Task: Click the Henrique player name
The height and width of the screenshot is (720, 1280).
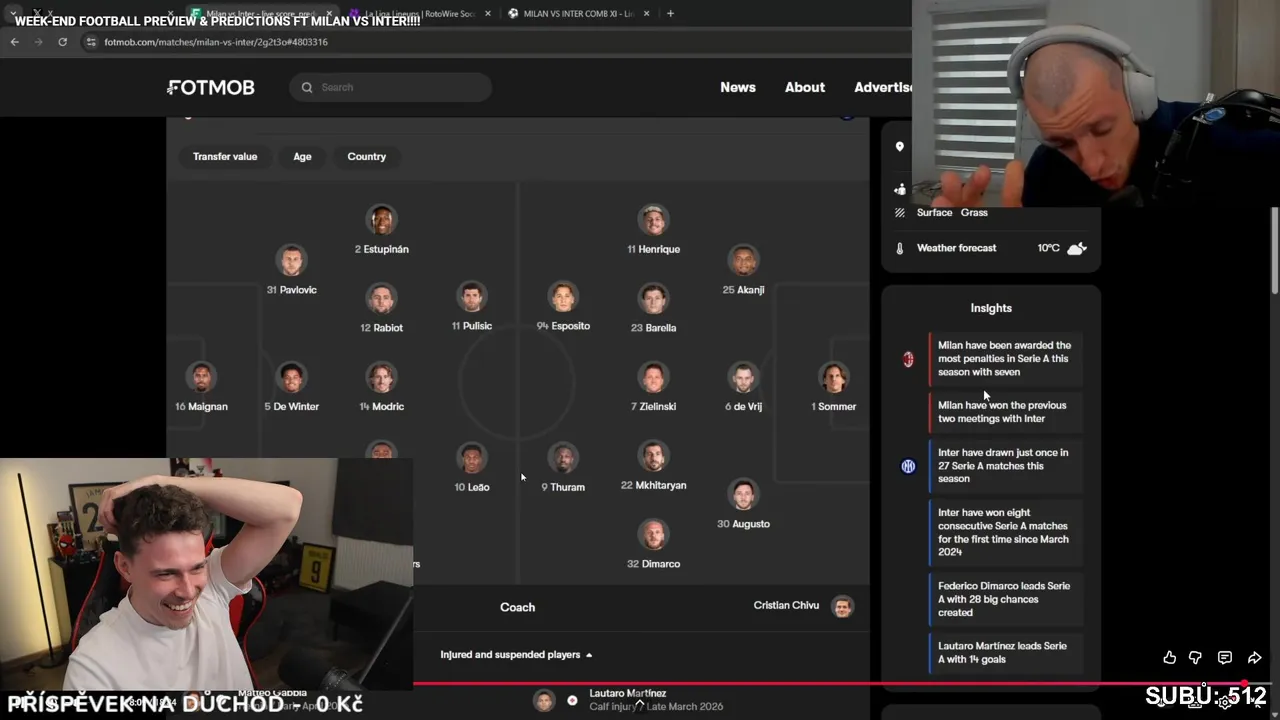Action: [653, 249]
